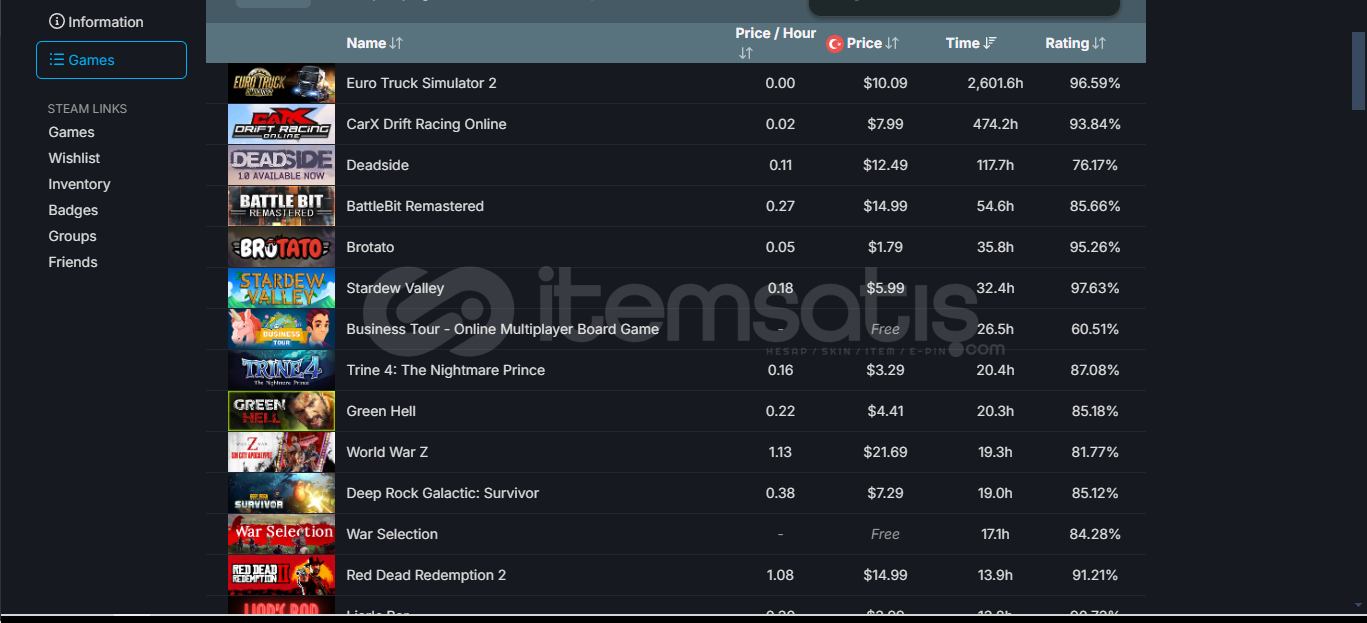
Task: Sort by Price / Hour column
Action: pos(775,42)
